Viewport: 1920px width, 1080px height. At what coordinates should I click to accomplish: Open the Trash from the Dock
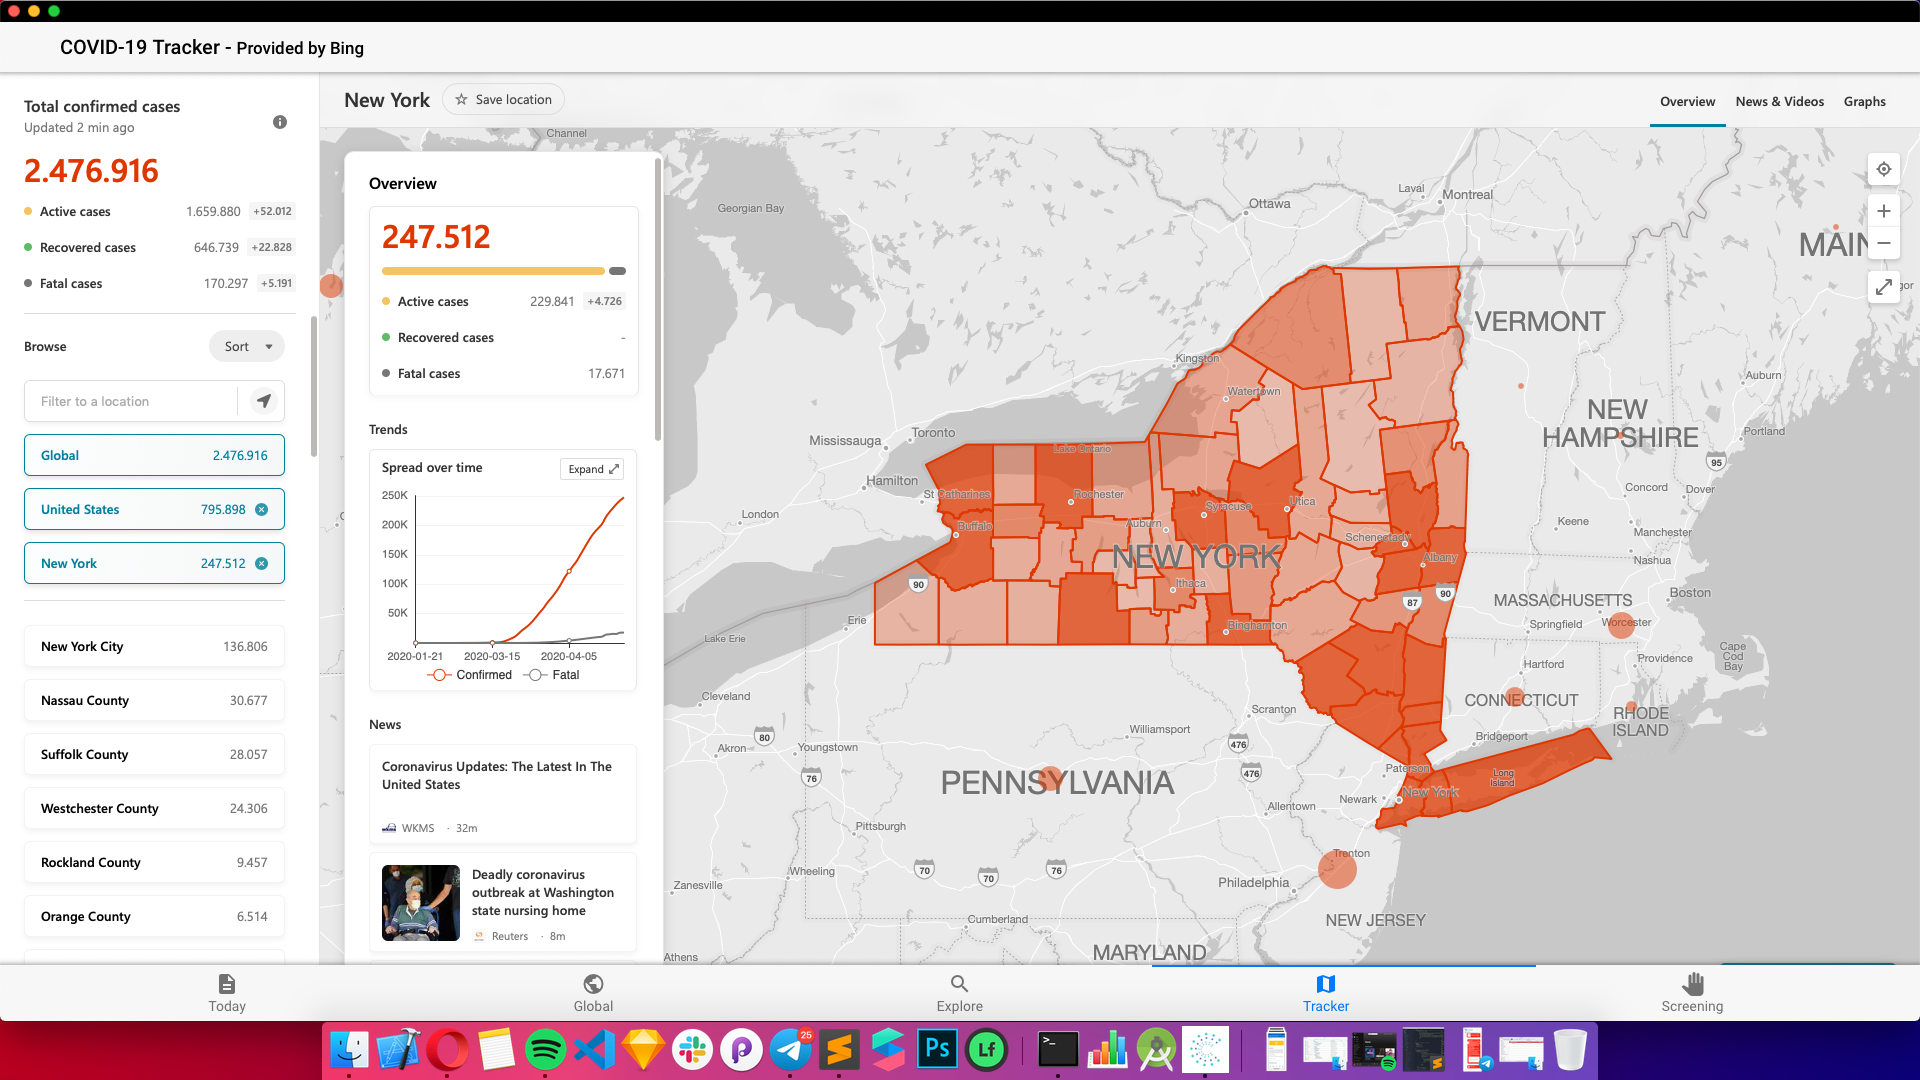point(1570,1050)
